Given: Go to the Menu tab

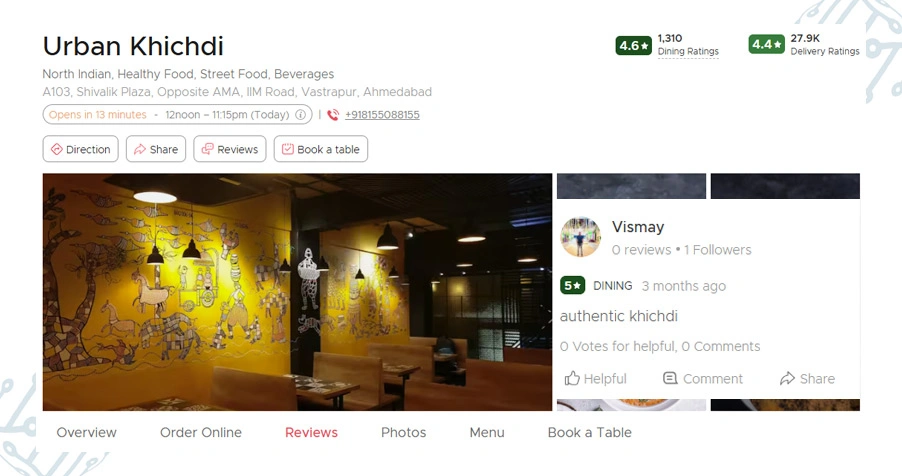Looking at the screenshot, I should click(x=487, y=432).
